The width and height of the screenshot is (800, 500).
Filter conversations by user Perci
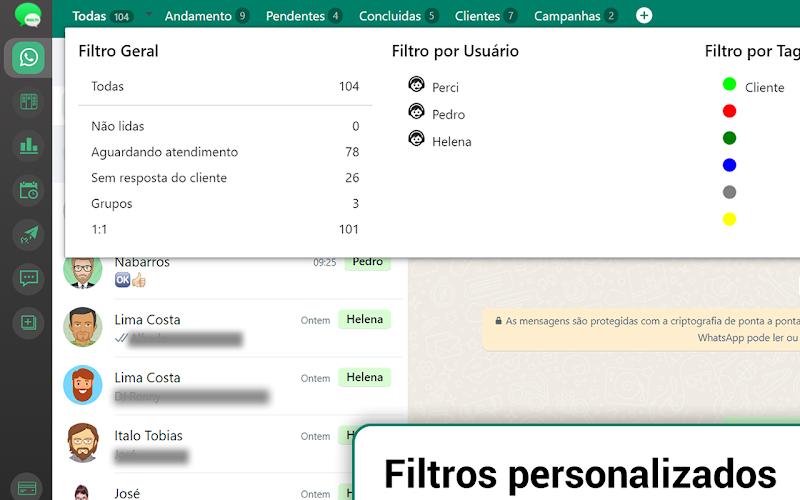coord(445,88)
